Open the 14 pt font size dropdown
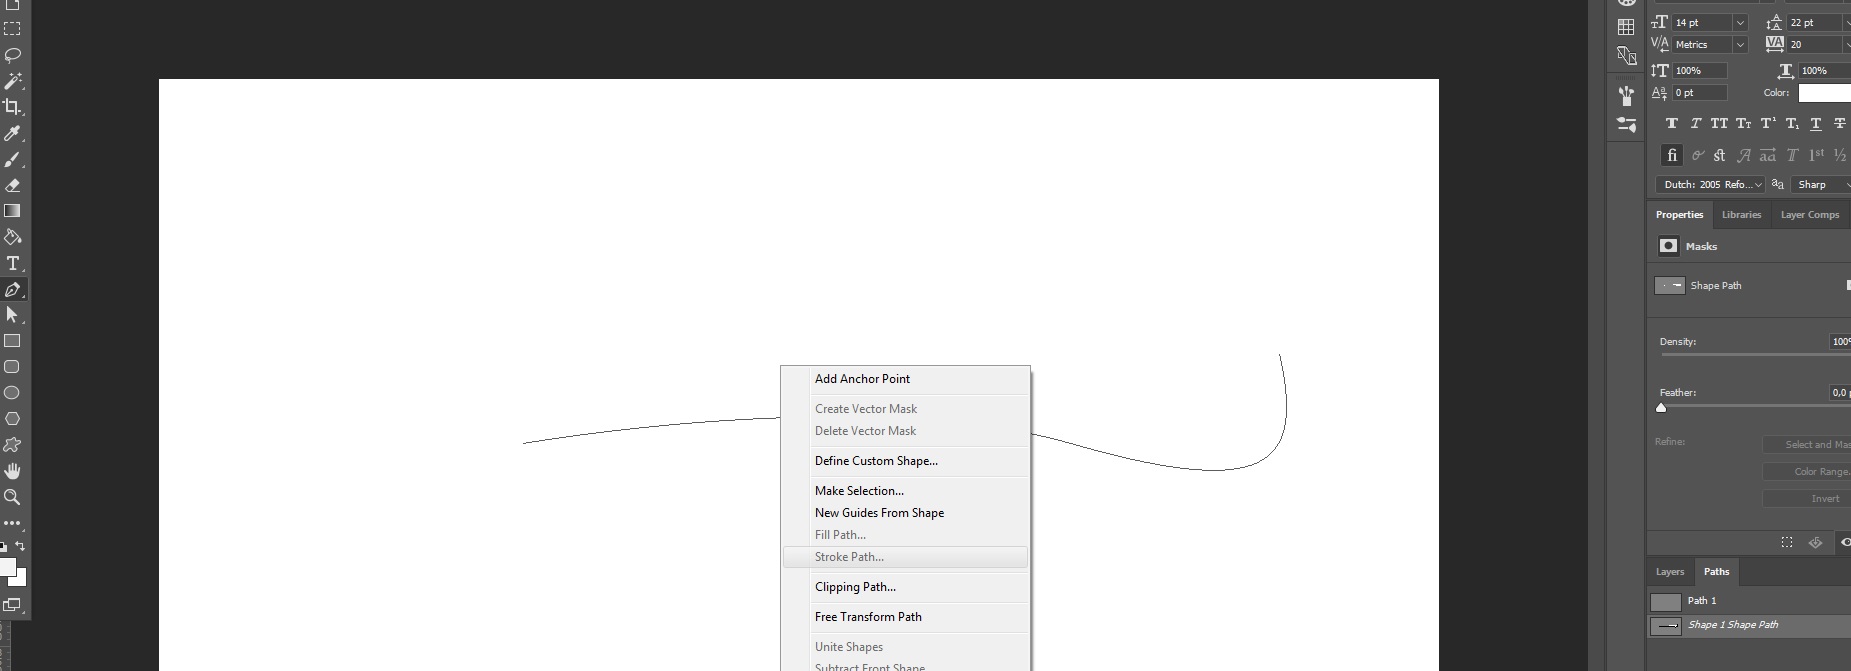Viewport: 1851px width, 671px height. tap(1740, 22)
